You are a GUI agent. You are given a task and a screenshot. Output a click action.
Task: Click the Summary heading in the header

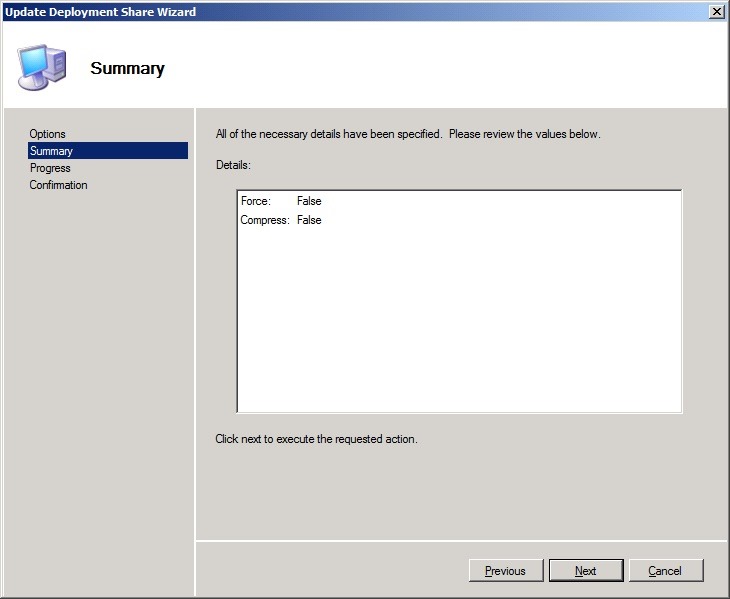[x=127, y=69]
